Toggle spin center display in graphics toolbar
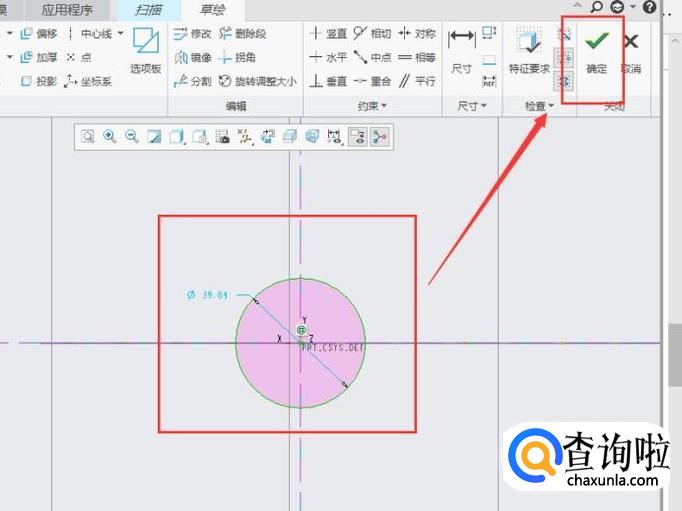This screenshot has height=511, width=682. pyautogui.click(x=380, y=137)
